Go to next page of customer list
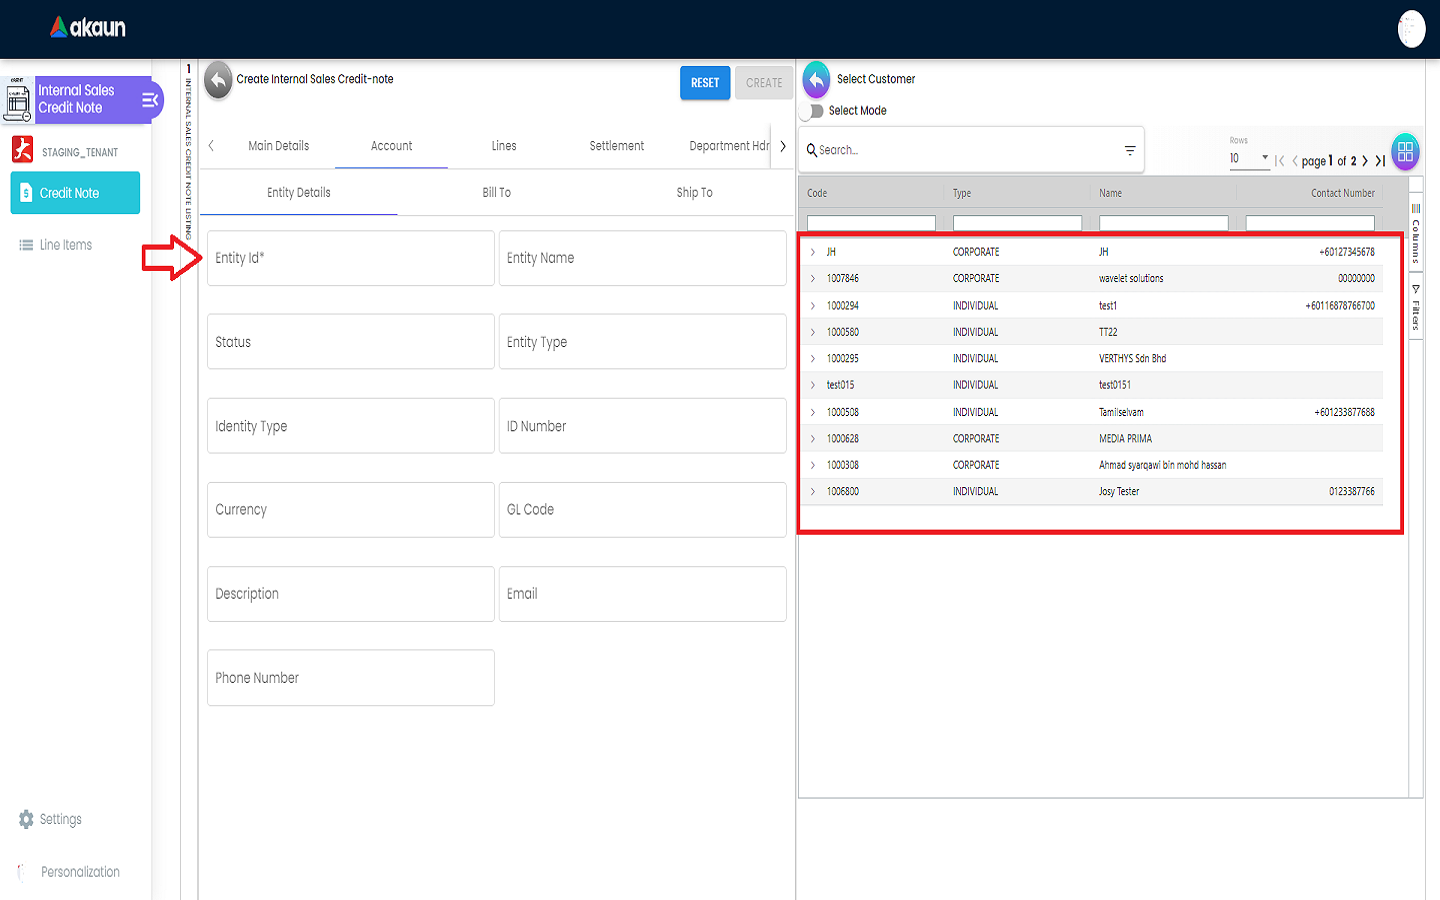This screenshot has height=900, width=1440. click(1365, 161)
